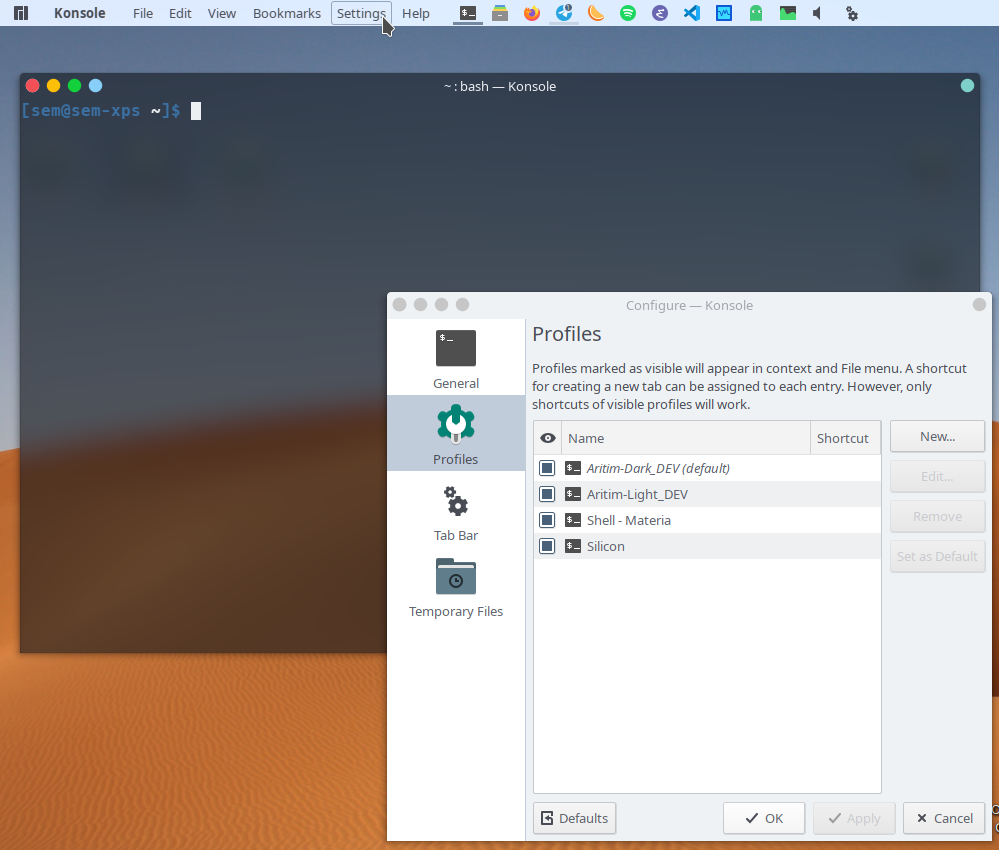999x850 pixels.
Task: Open the Konsole terminal icon in the panel
Action: tap(468, 13)
